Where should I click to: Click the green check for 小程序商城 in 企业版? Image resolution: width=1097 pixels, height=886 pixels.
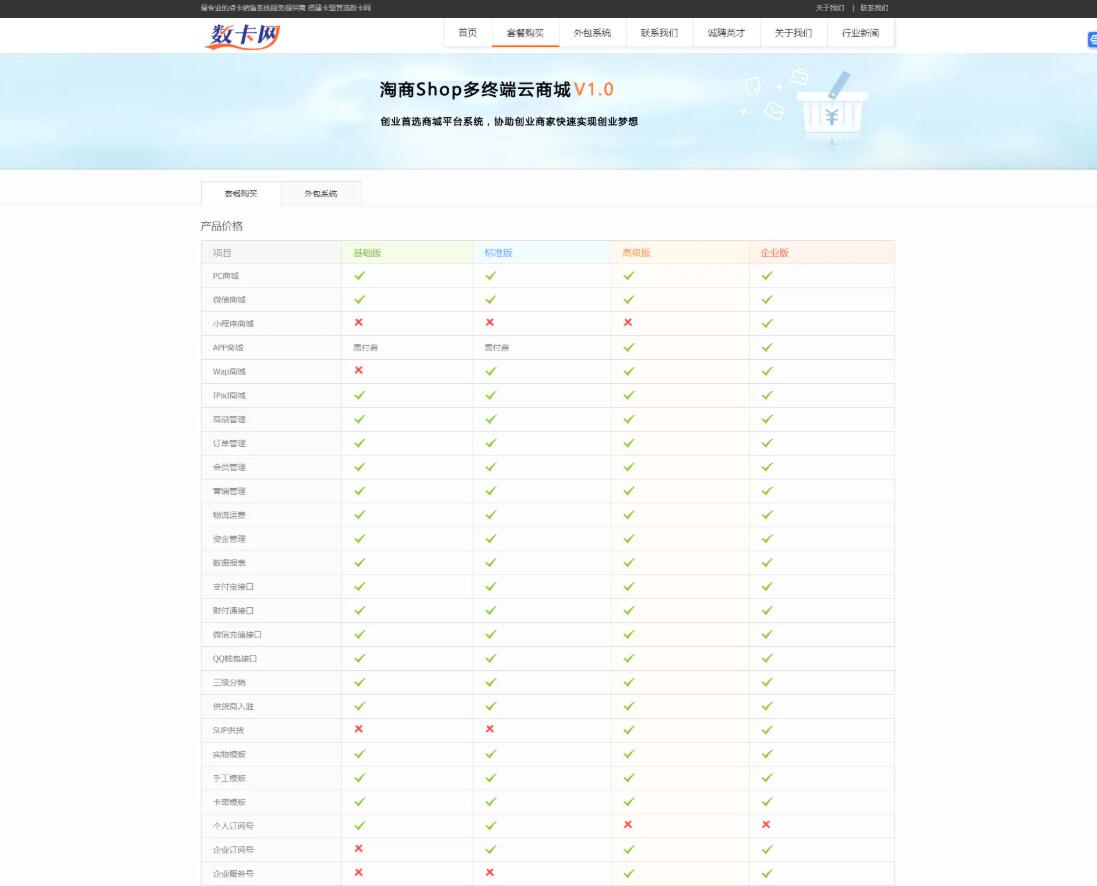(x=767, y=323)
